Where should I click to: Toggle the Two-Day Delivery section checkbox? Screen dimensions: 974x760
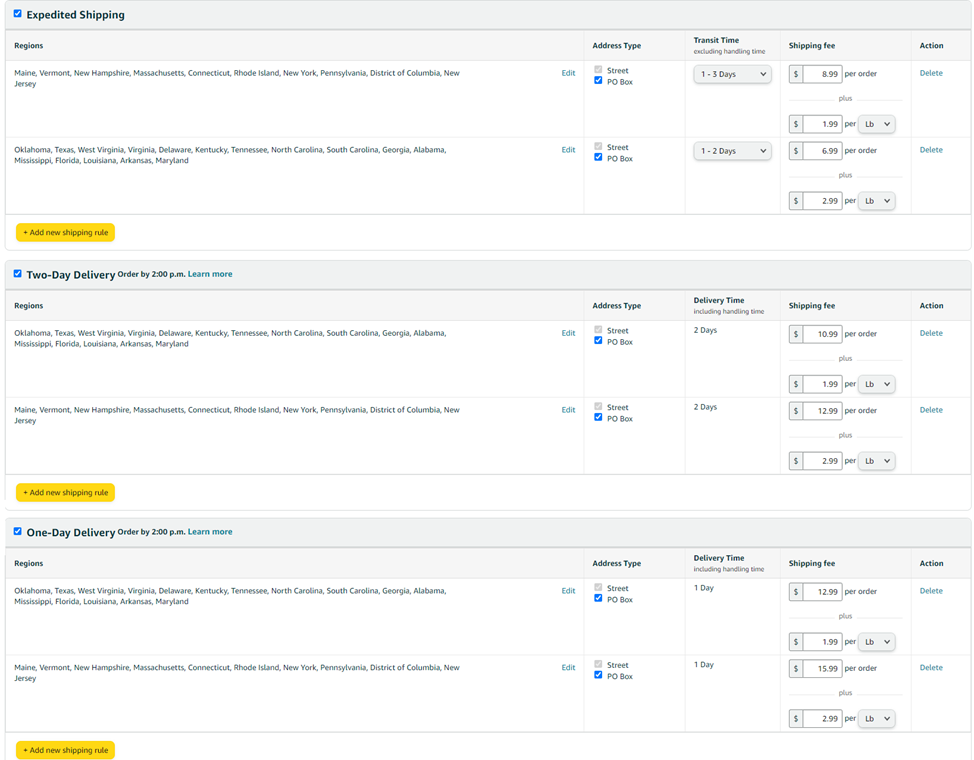17,273
